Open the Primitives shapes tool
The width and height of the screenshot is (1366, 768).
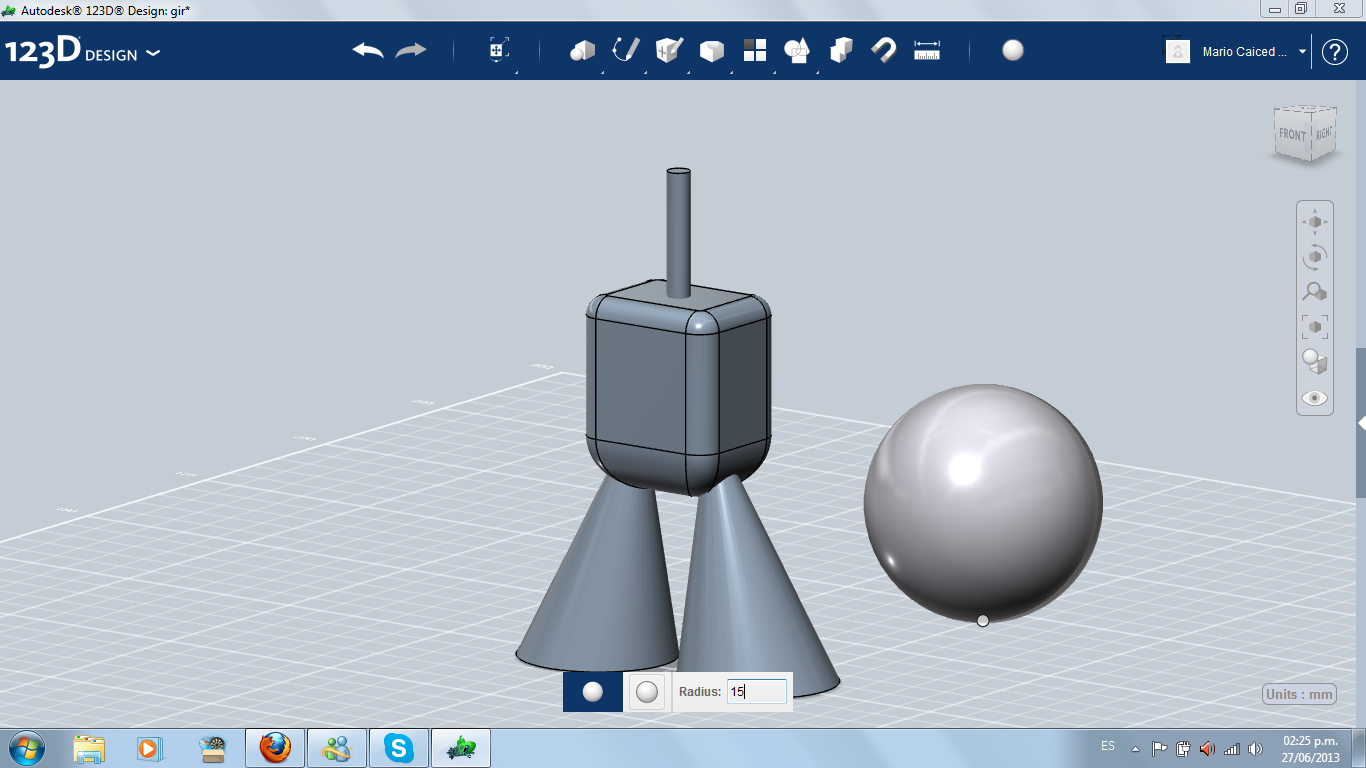[x=583, y=50]
